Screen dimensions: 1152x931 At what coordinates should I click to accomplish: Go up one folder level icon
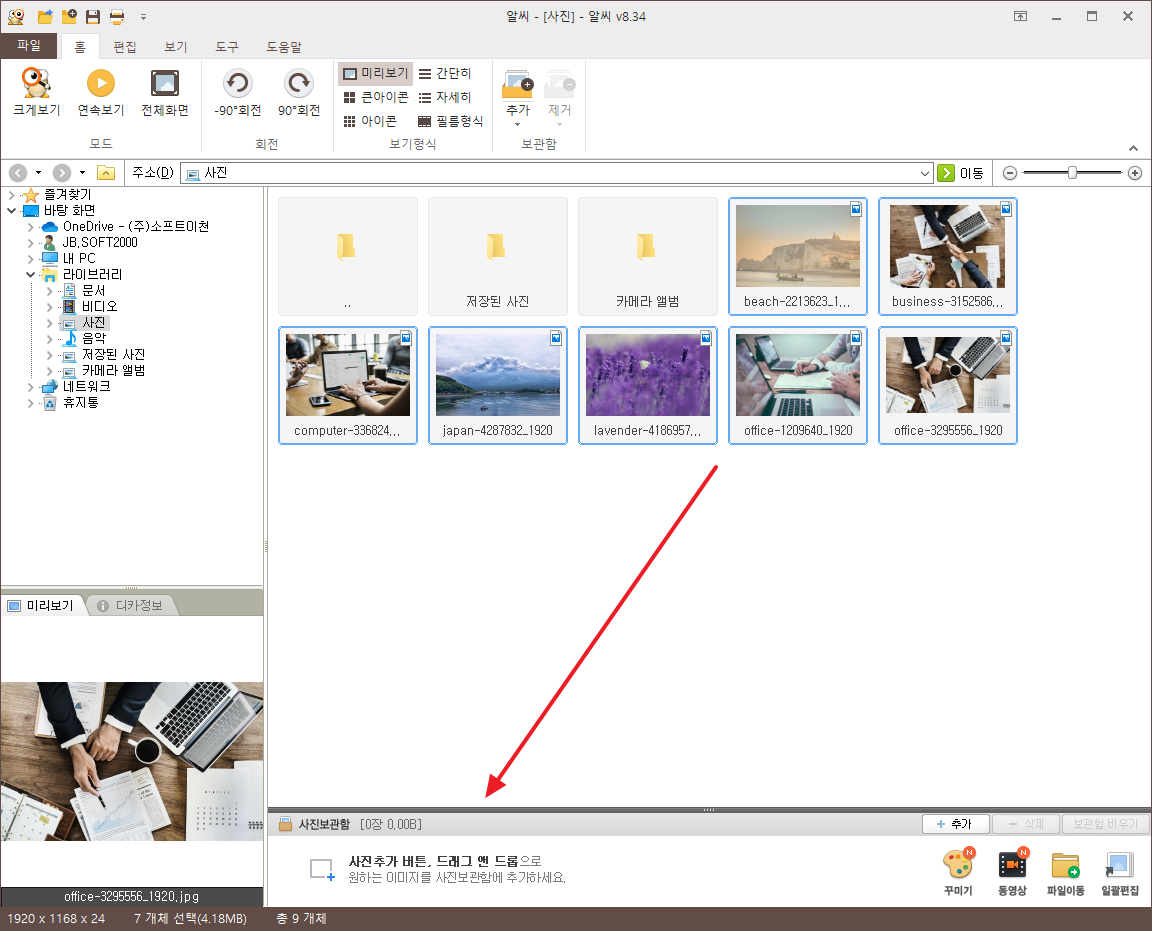(x=106, y=173)
